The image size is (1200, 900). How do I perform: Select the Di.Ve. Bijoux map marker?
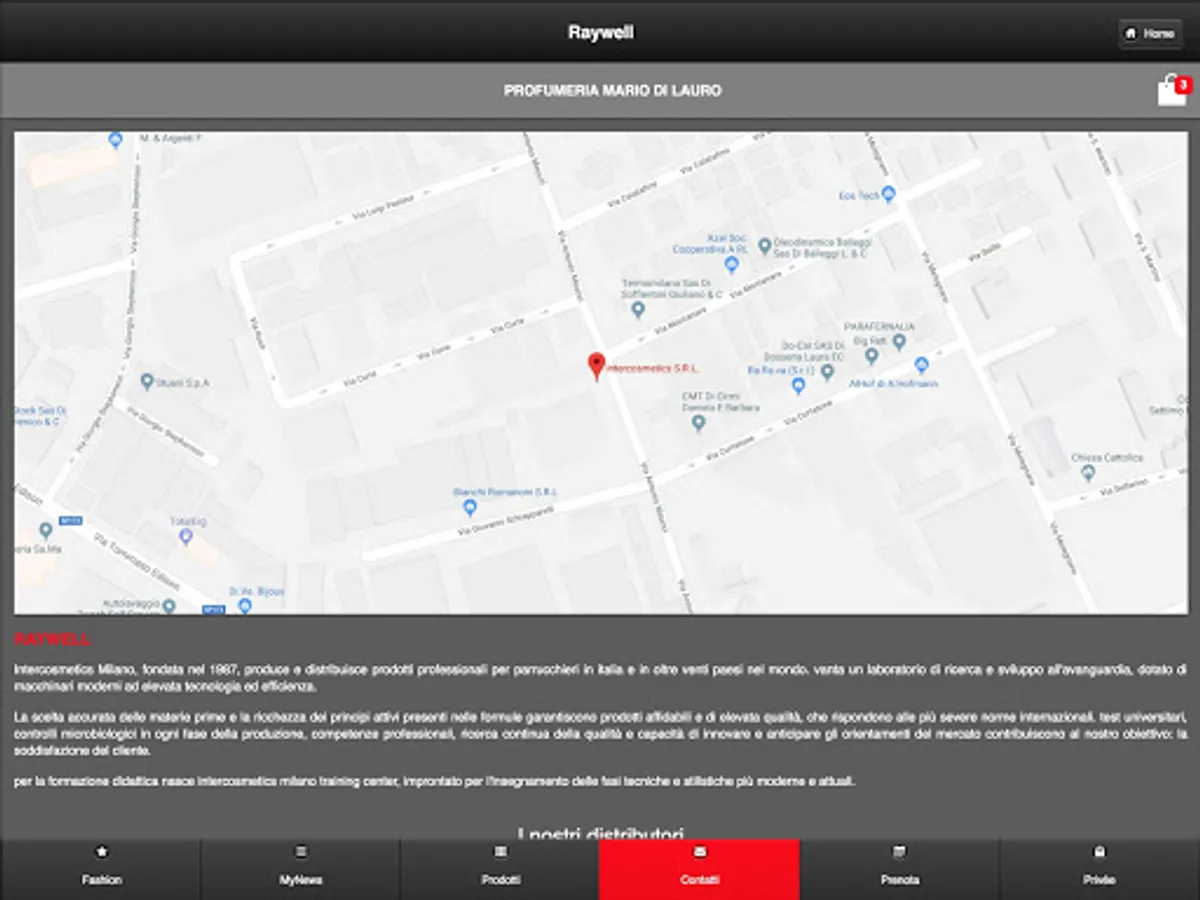245,605
